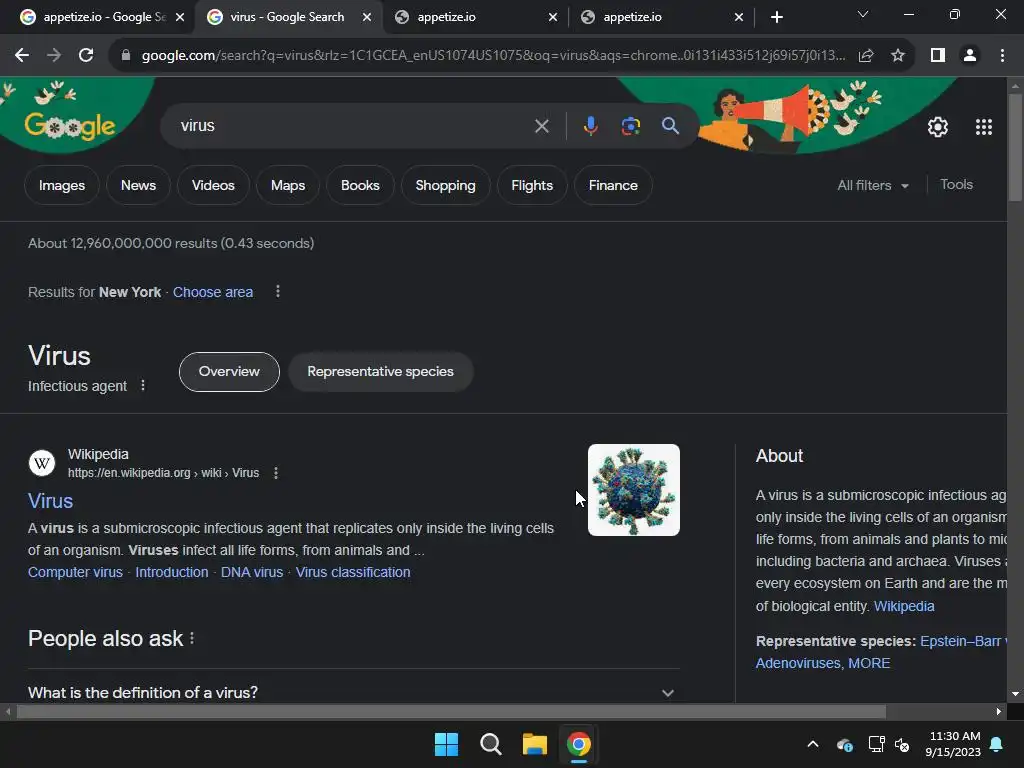The image size is (1024, 768).
Task: Click the browser forward arrow
Action: (54, 56)
